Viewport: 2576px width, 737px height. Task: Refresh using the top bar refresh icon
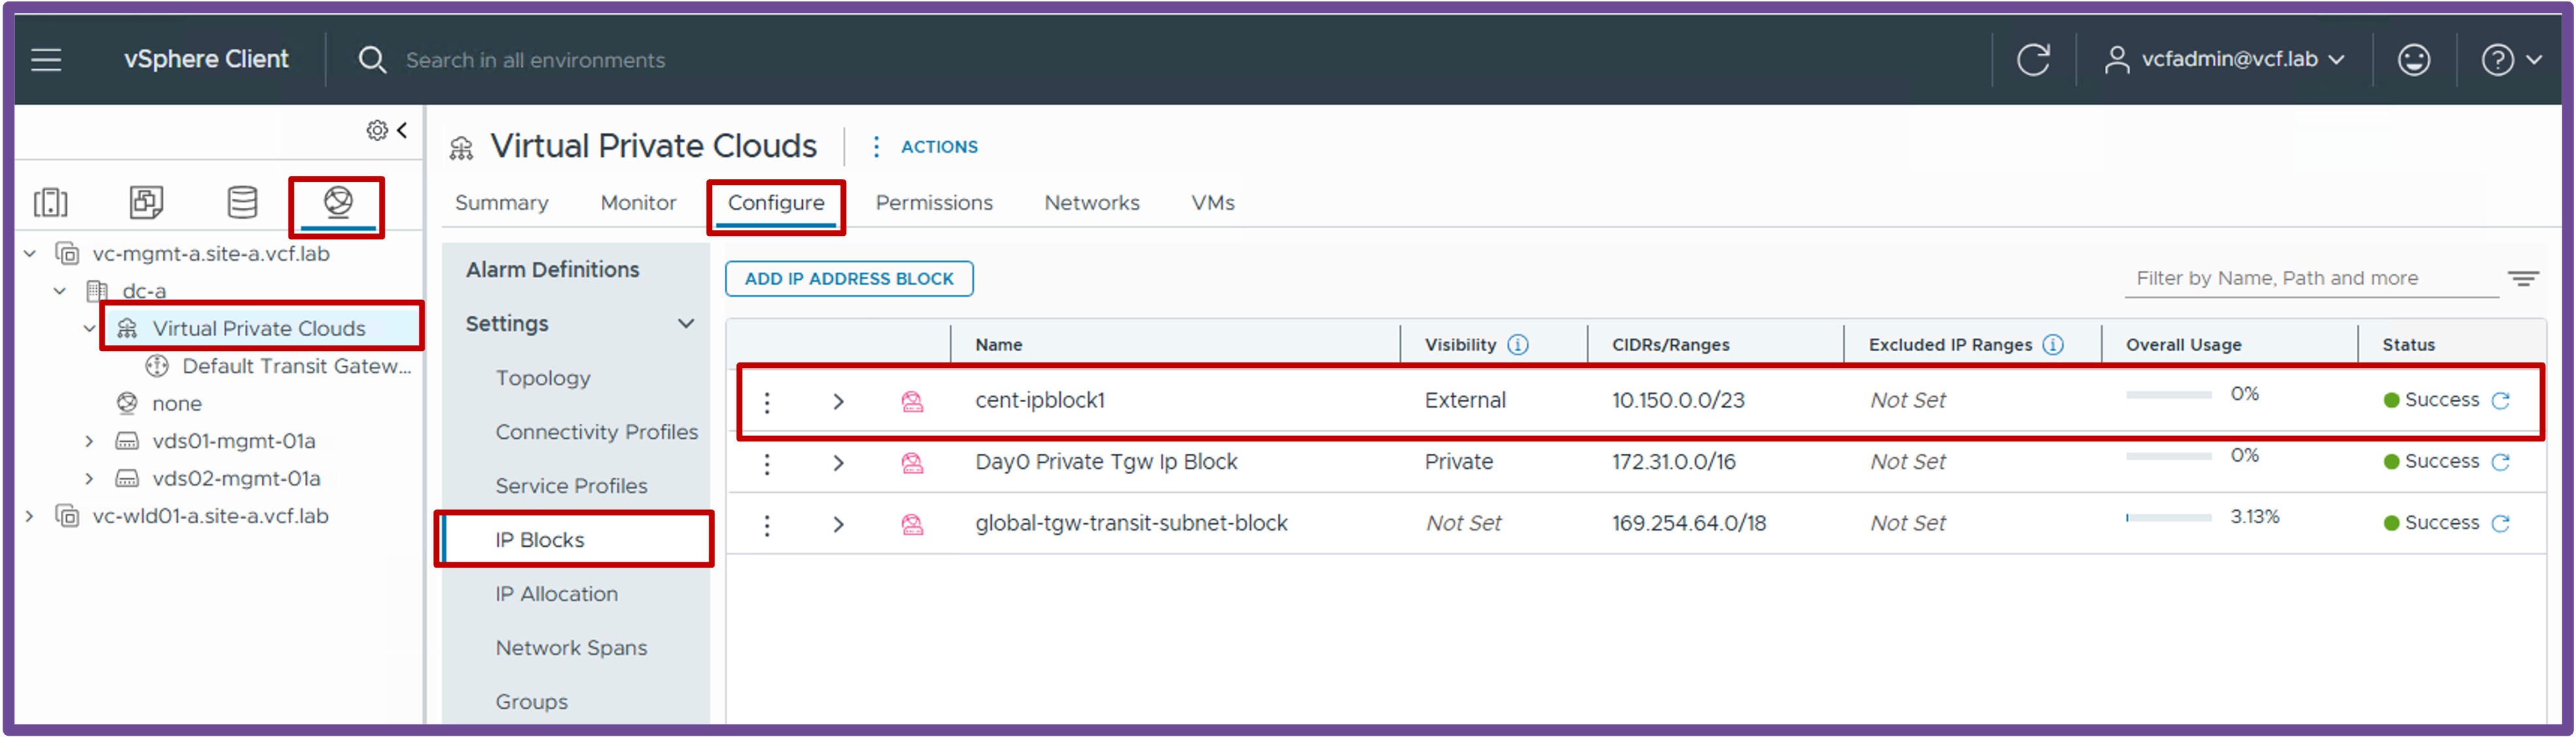[x=2033, y=60]
